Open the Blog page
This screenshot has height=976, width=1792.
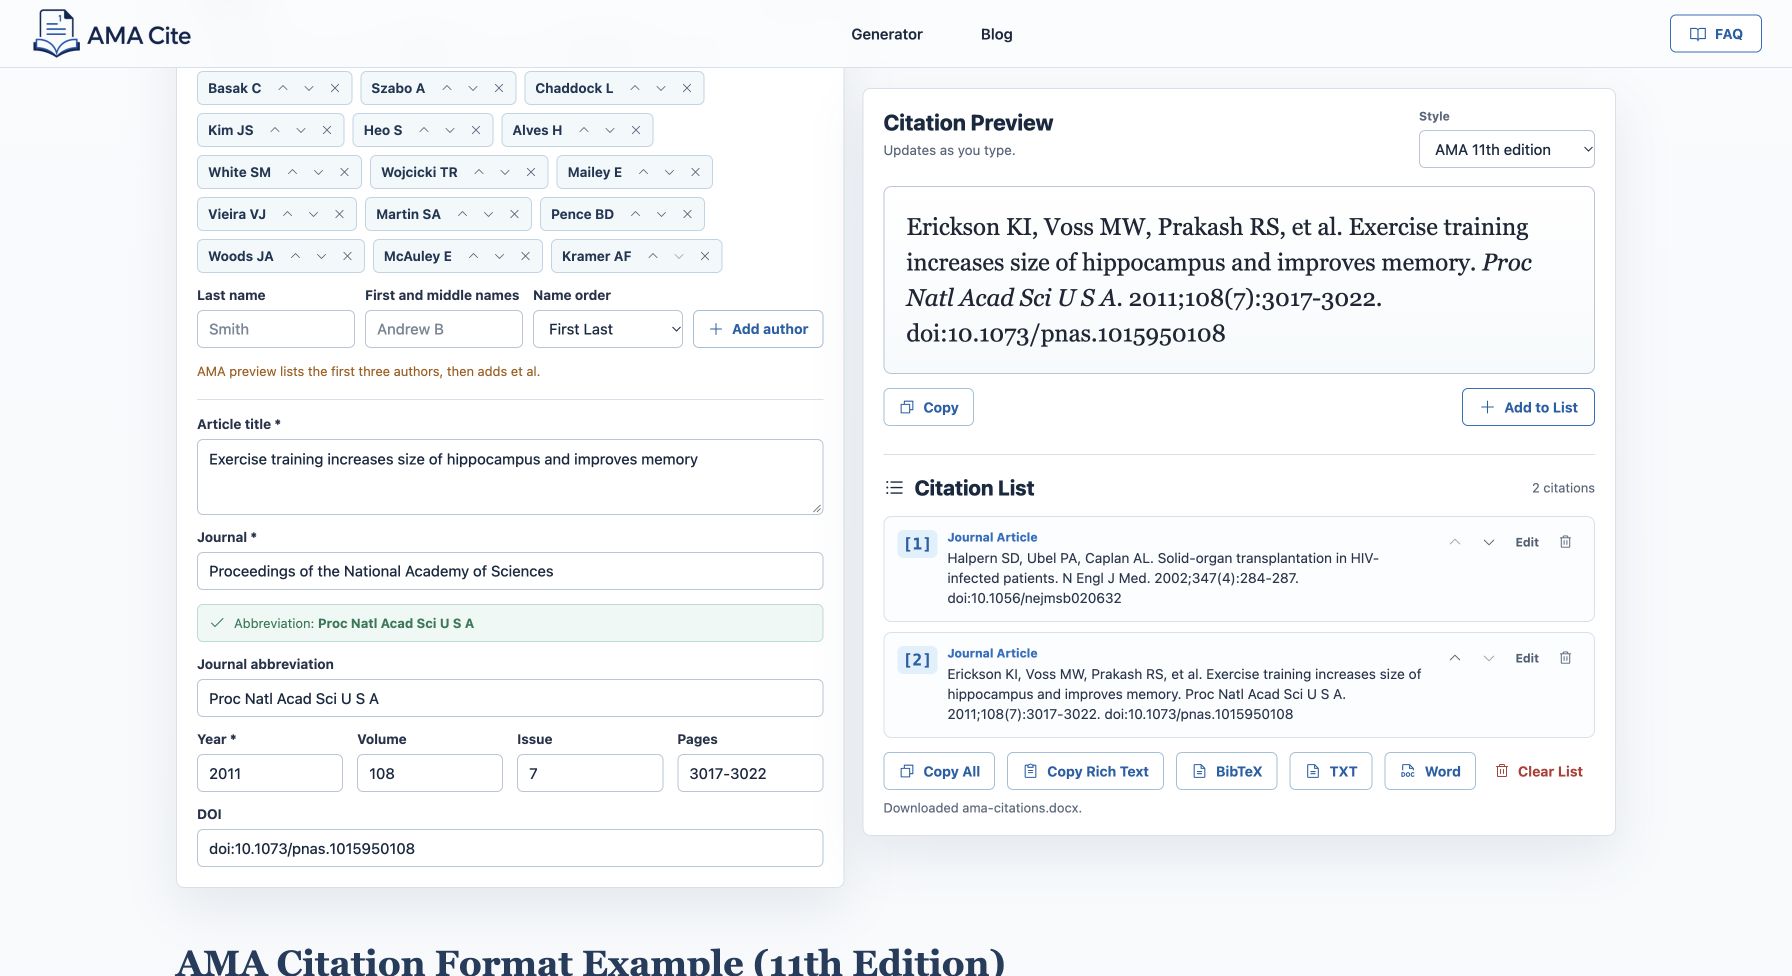tap(997, 34)
